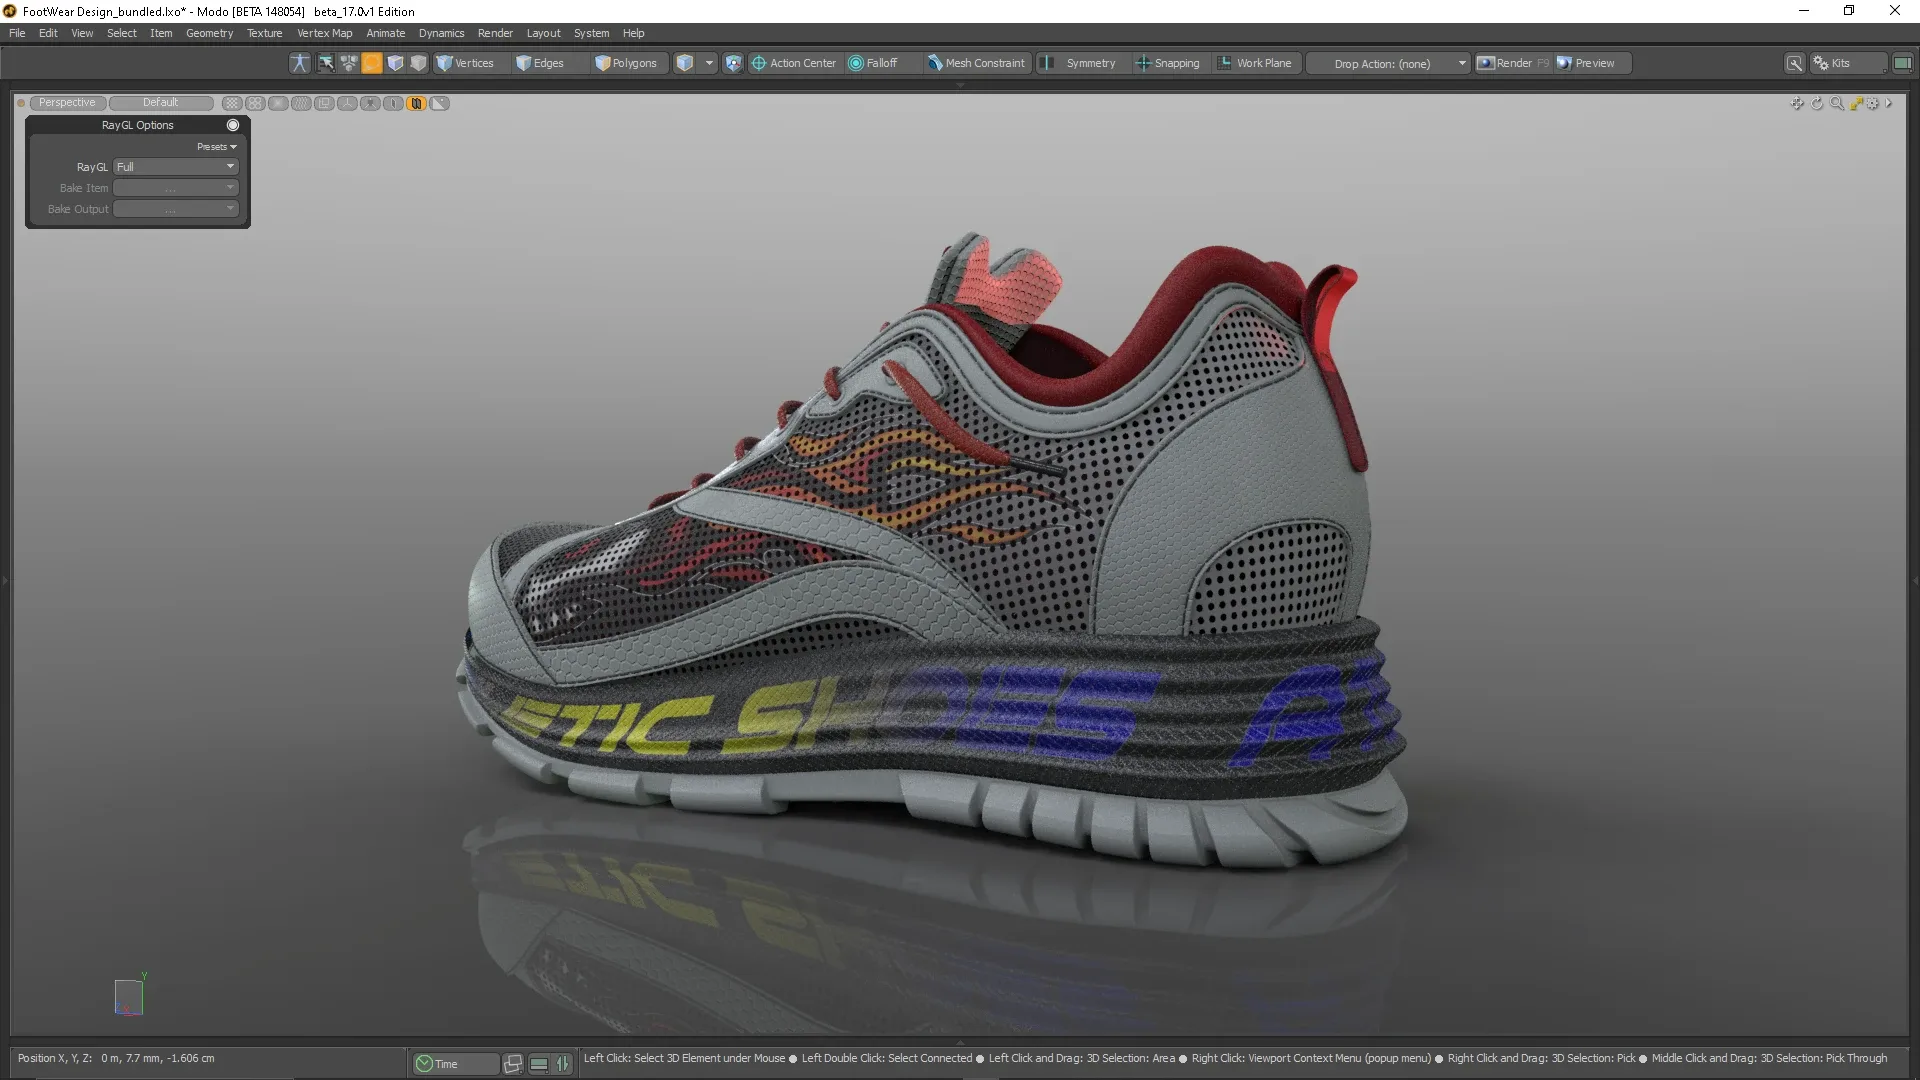This screenshot has height=1080, width=1920.
Task: Open the Drop Action dropdown
Action: tap(1390, 63)
